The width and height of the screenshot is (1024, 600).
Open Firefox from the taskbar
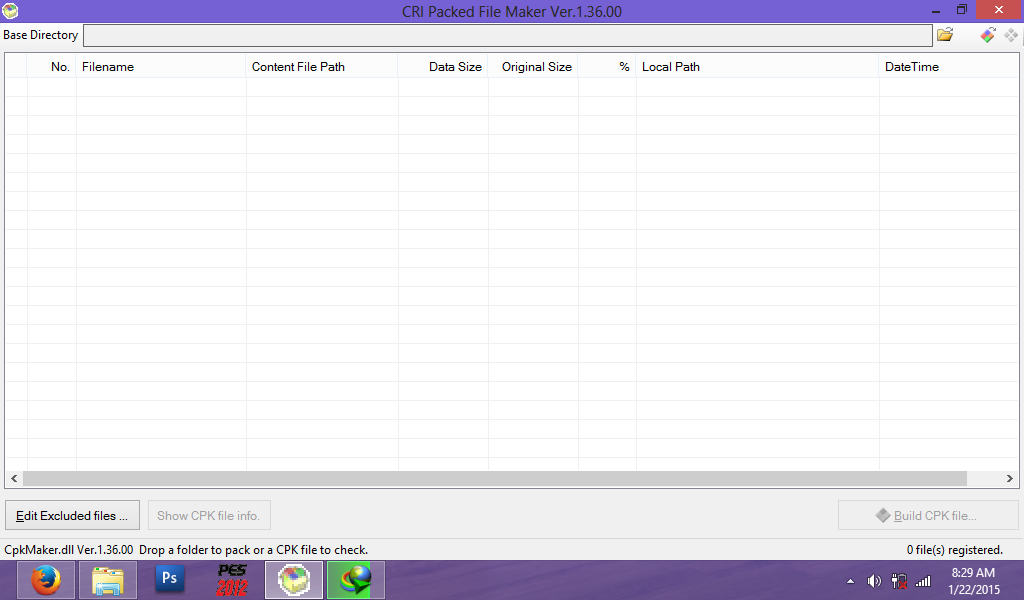[46, 580]
